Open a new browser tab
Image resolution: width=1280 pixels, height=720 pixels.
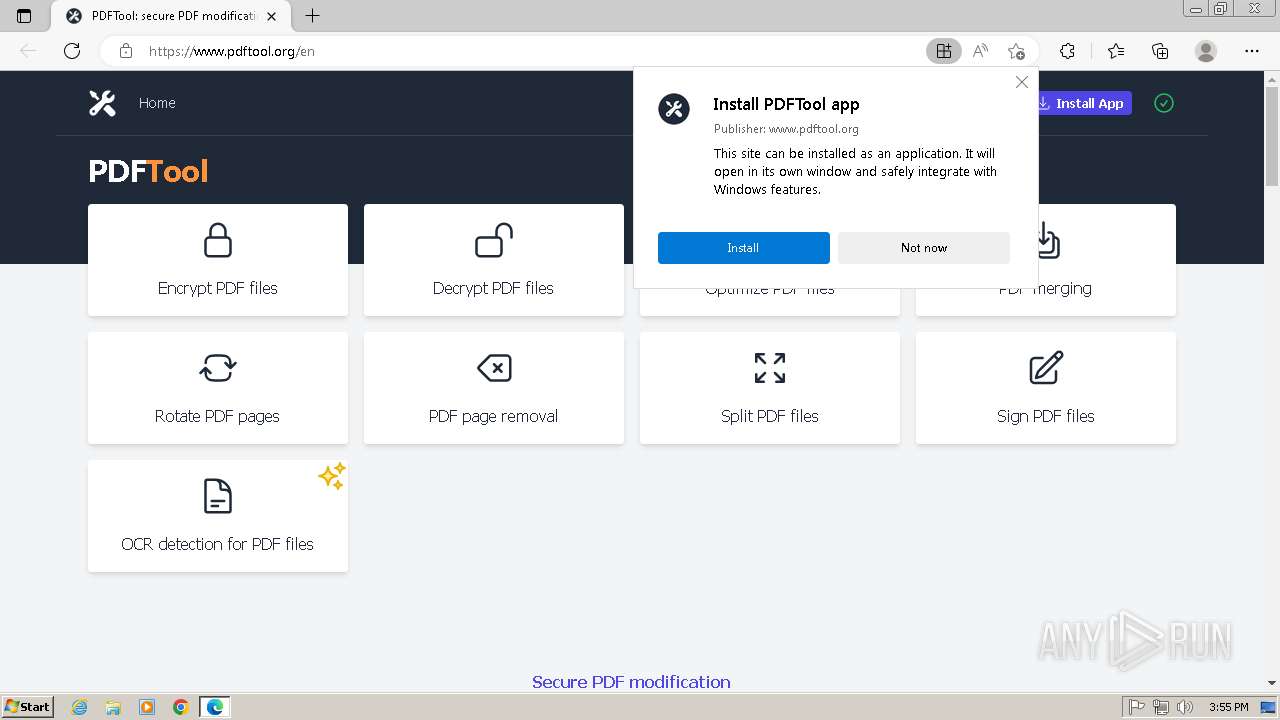tap(312, 16)
